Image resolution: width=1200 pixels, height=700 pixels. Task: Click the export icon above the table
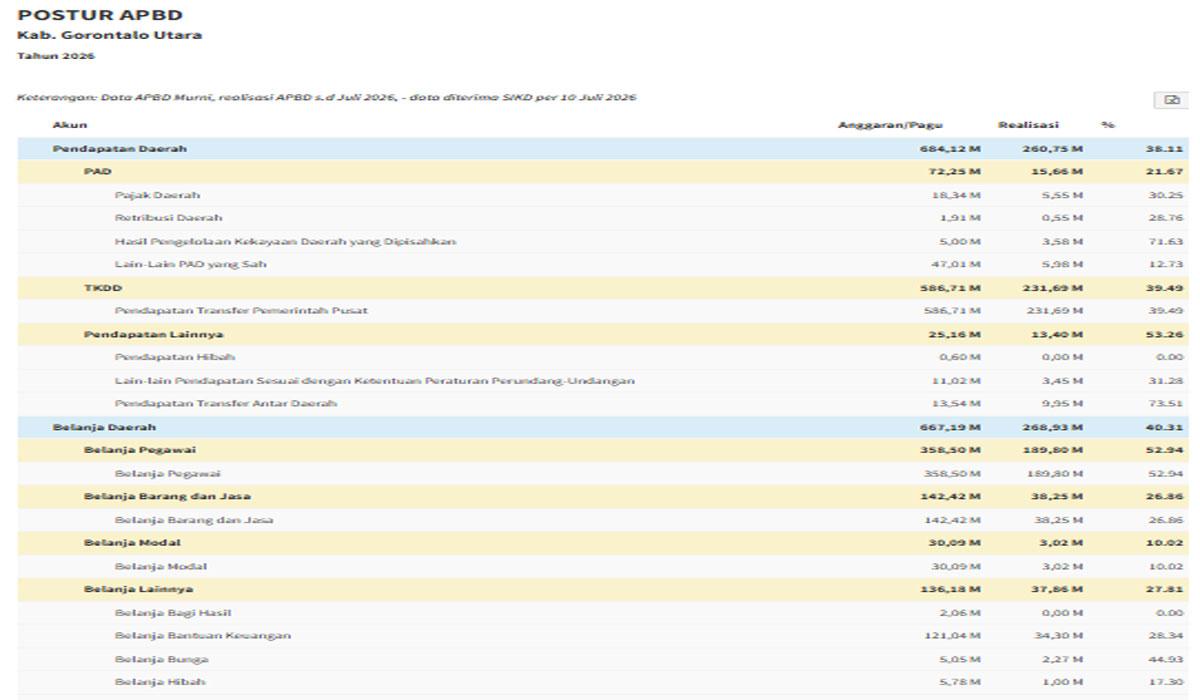[x=1171, y=99]
